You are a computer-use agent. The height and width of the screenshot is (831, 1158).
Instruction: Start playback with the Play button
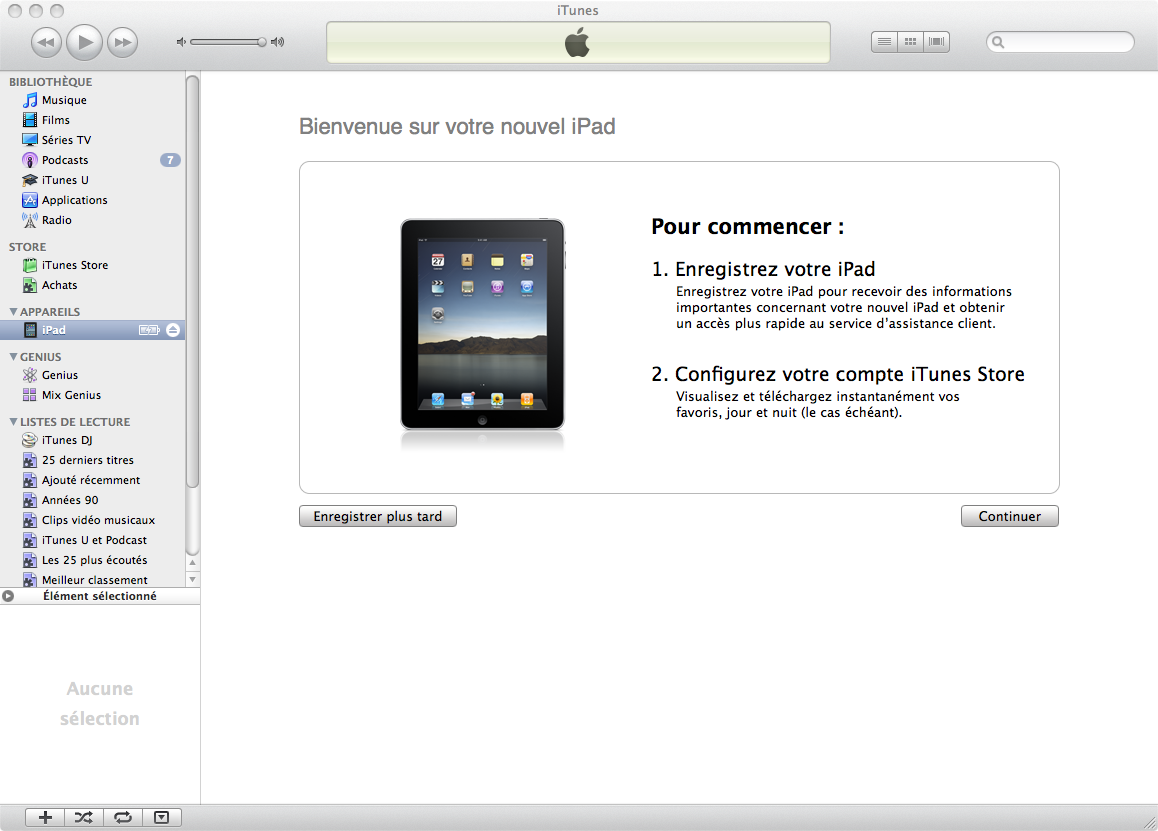tap(84, 42)
